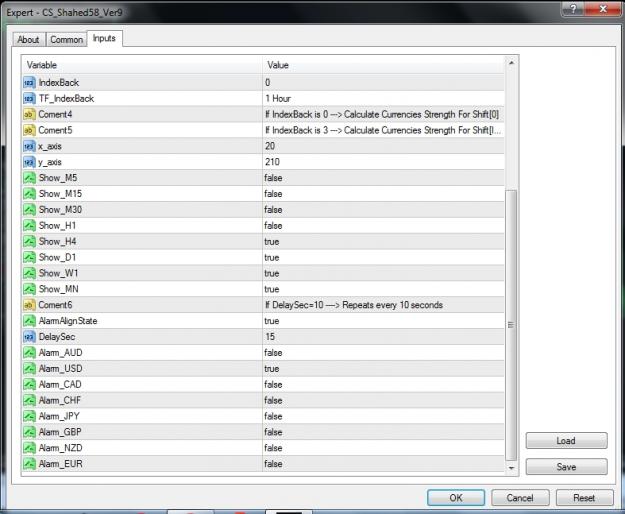Click the Cancel button
This screenshot has height=514, width=625.
[x=520, y=498]
